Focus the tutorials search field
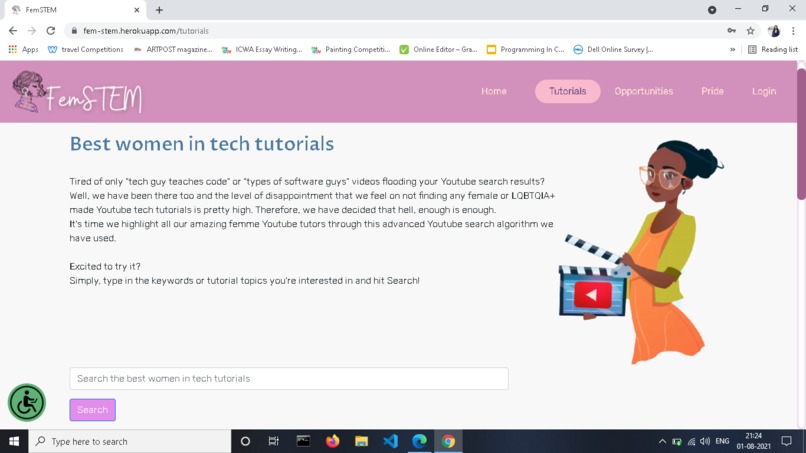 [x=289, y=378]
